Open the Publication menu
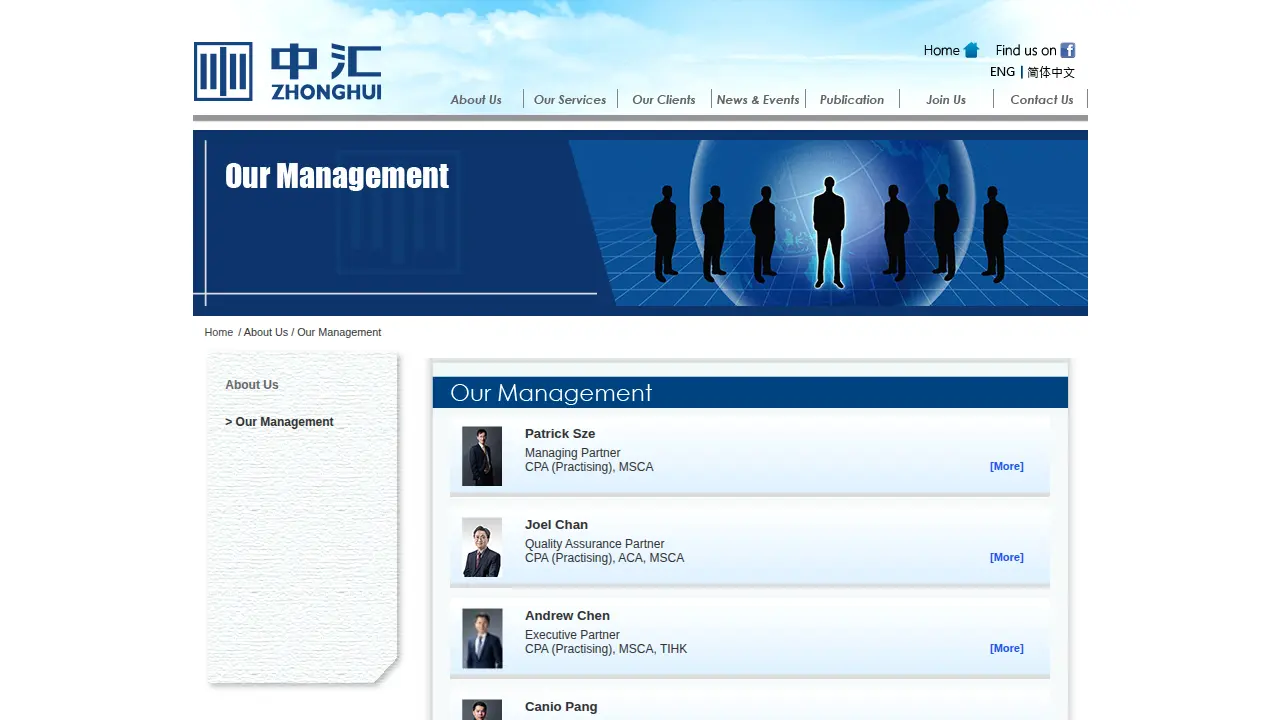Image resolution: width=1280 pixels, height=720 pixels. pos(852,99)
